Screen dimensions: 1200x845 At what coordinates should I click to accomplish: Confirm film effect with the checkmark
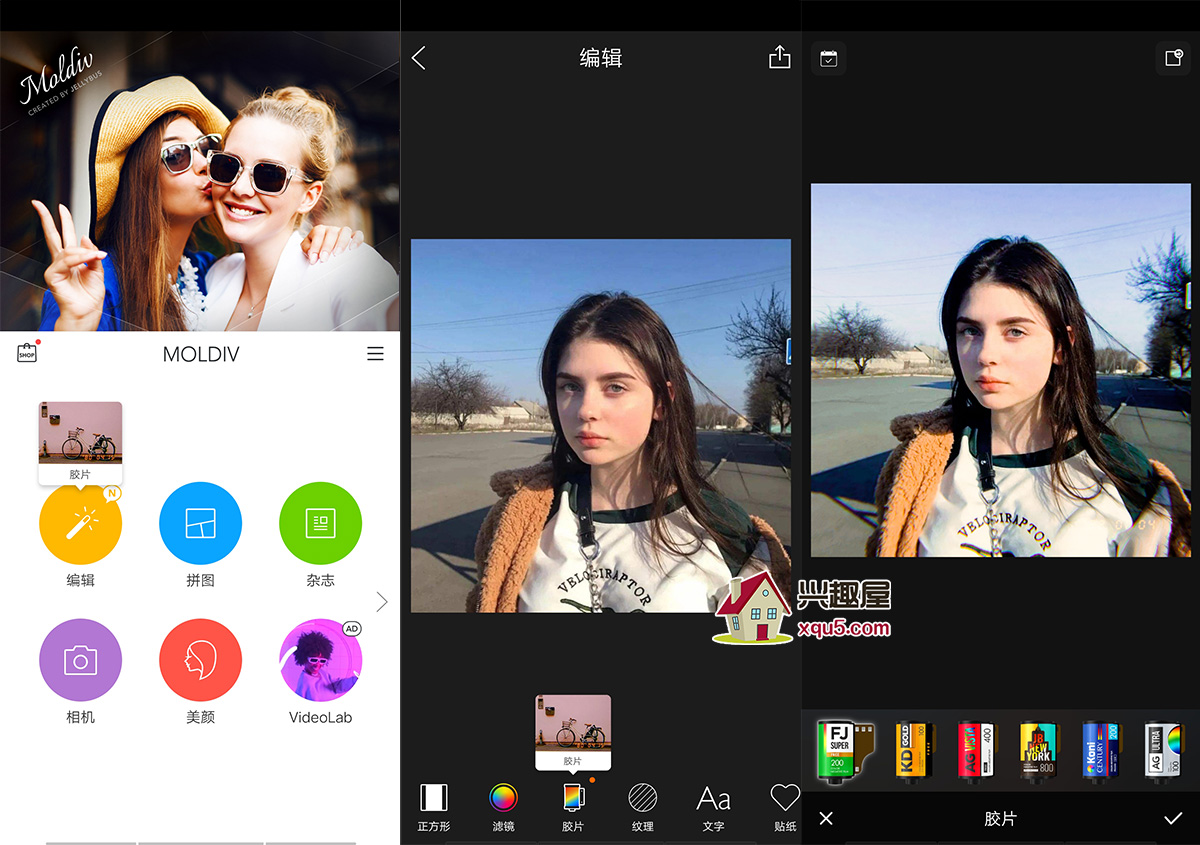(1173, 819)
